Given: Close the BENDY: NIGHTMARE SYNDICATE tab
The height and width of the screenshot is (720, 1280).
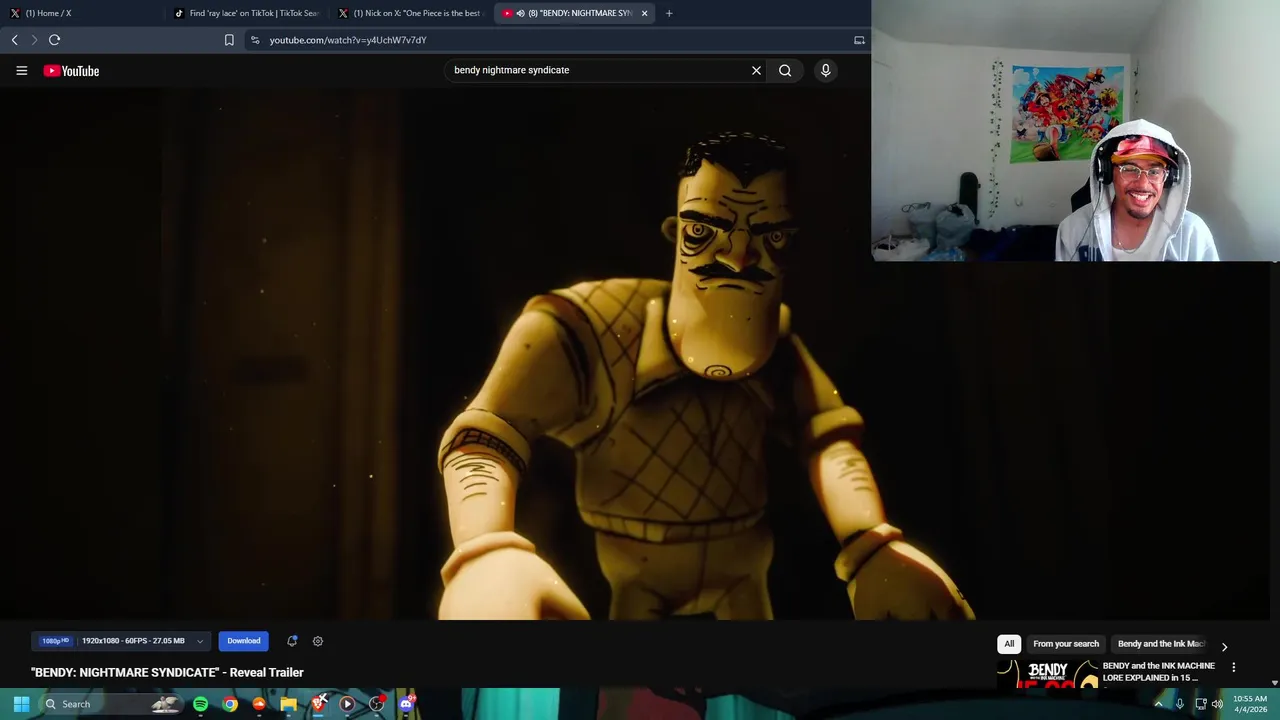Looking at the screenshot, I should click(x=644, y=13).
